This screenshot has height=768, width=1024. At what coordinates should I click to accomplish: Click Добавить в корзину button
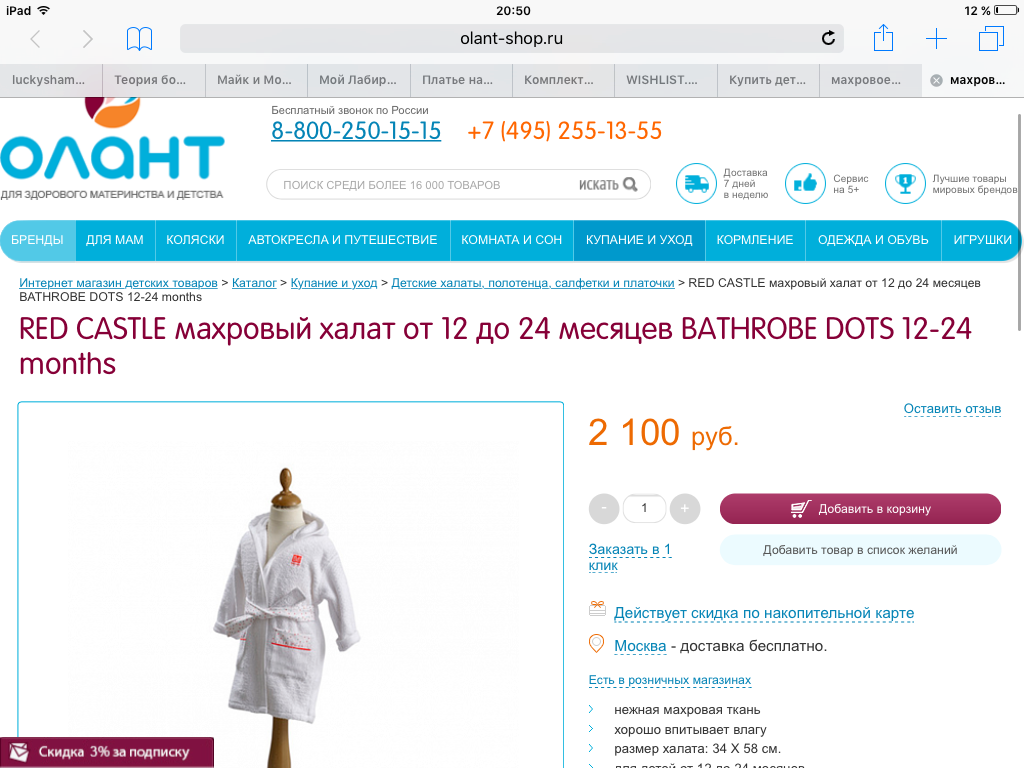860,509
